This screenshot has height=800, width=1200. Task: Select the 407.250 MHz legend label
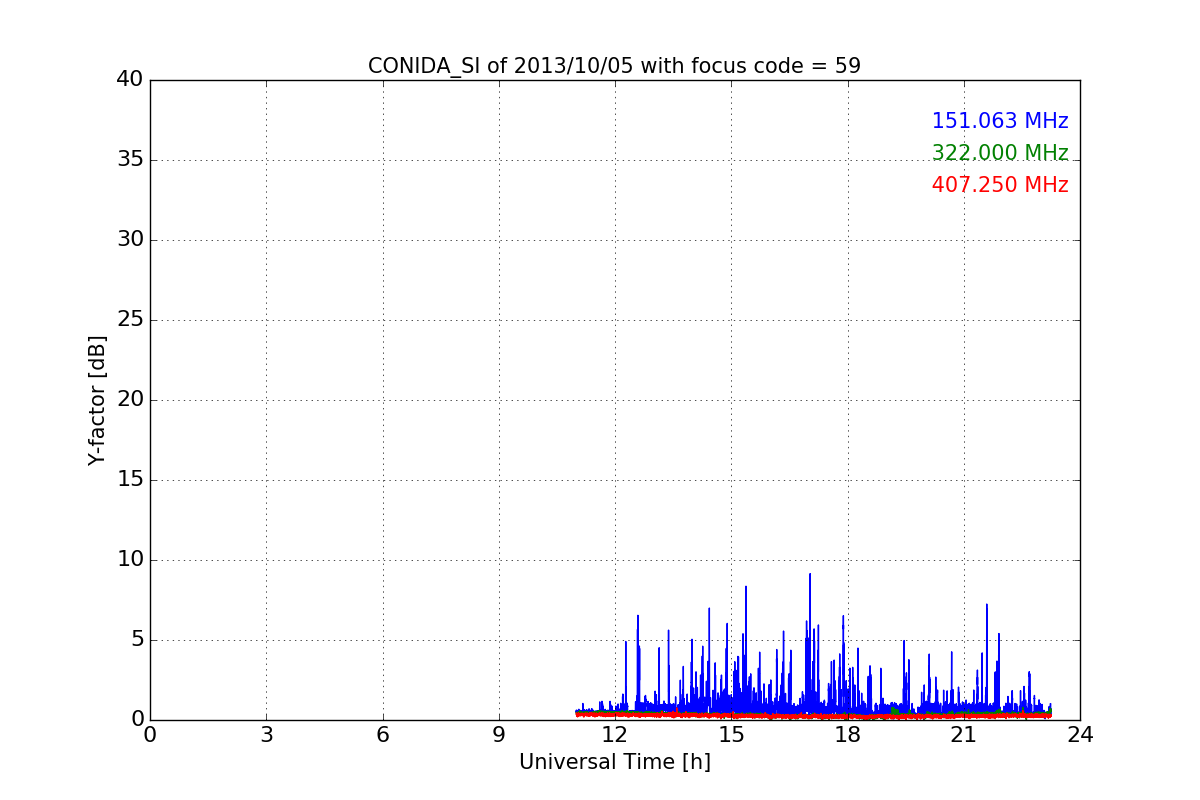click(x=1000, y=185)
